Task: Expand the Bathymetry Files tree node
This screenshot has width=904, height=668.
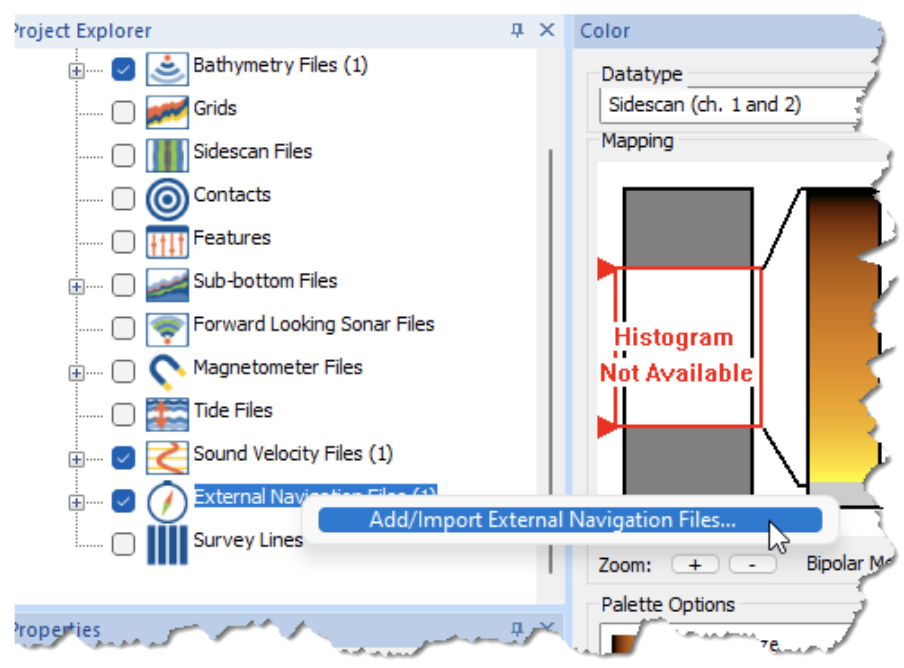Action: point(76,71)
